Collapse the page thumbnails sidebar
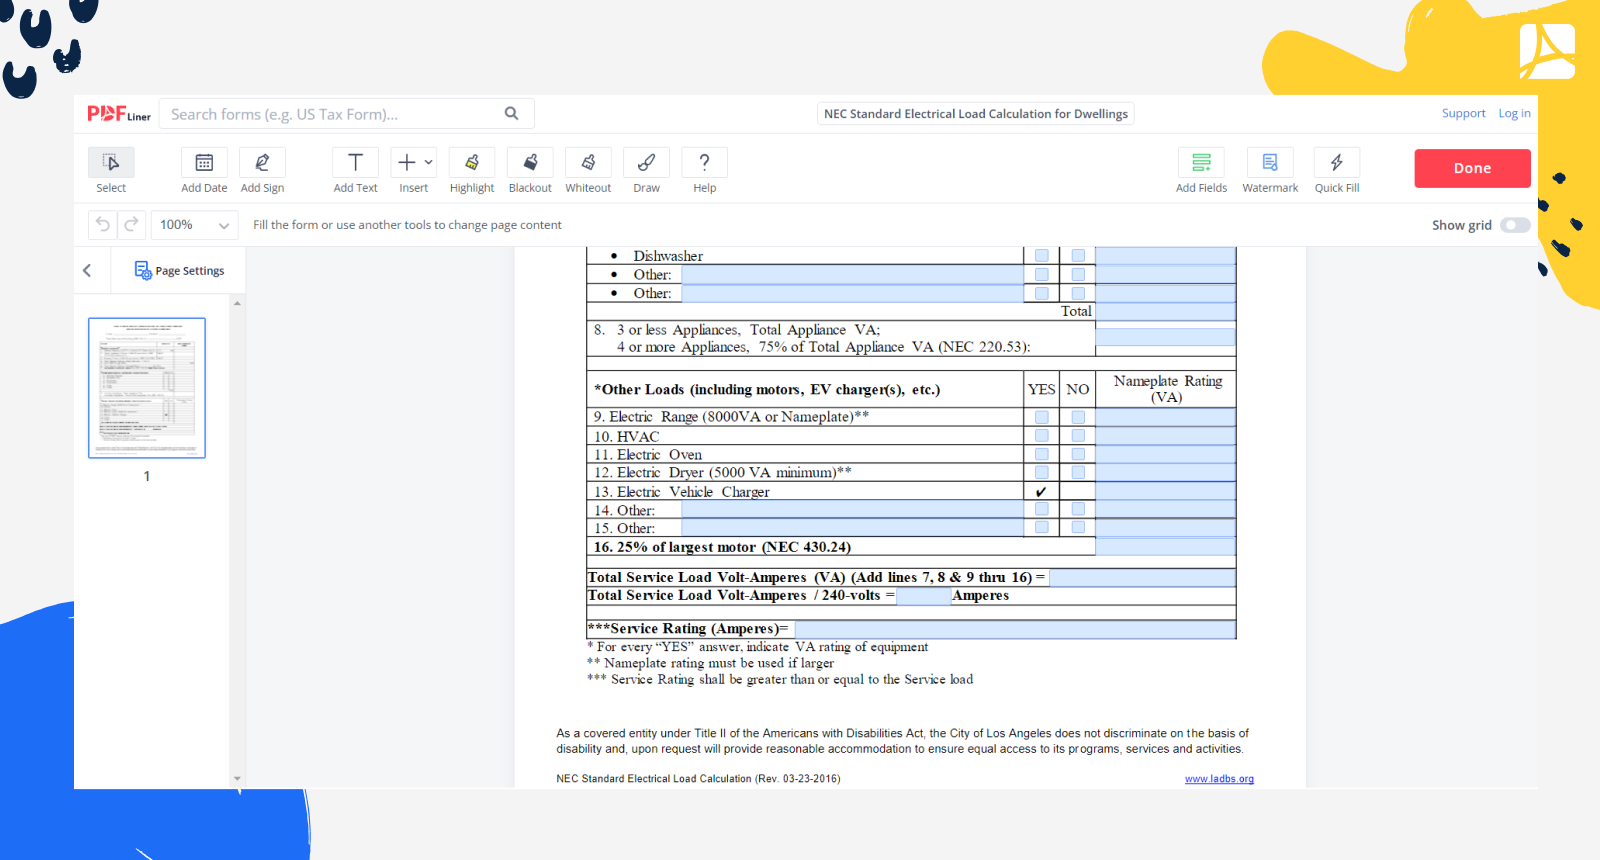The image size is (1600, 860). pos(88,271)
